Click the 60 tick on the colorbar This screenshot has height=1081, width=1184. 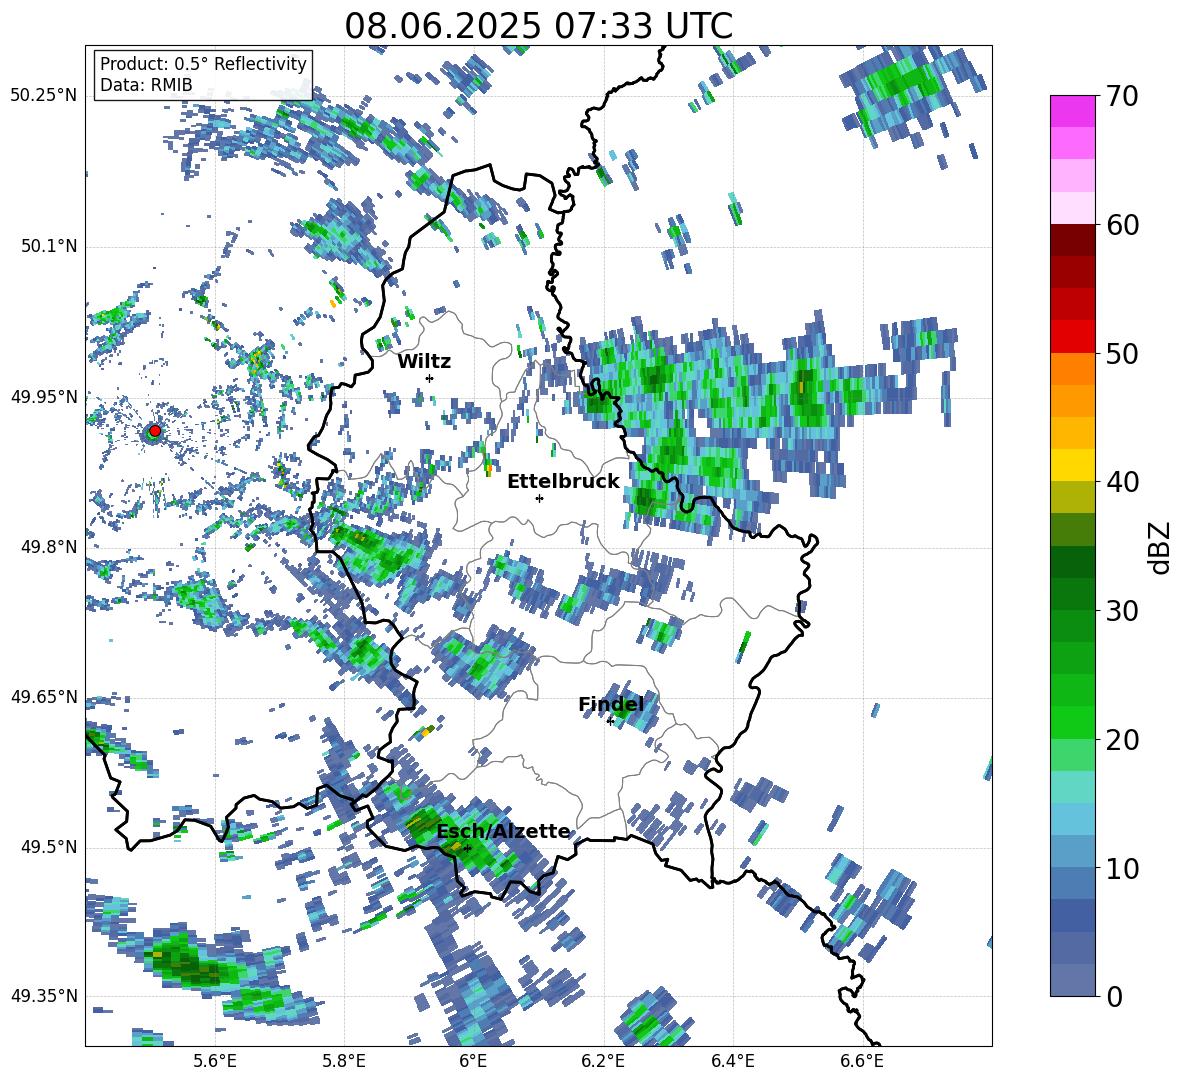pos(1122,225)
